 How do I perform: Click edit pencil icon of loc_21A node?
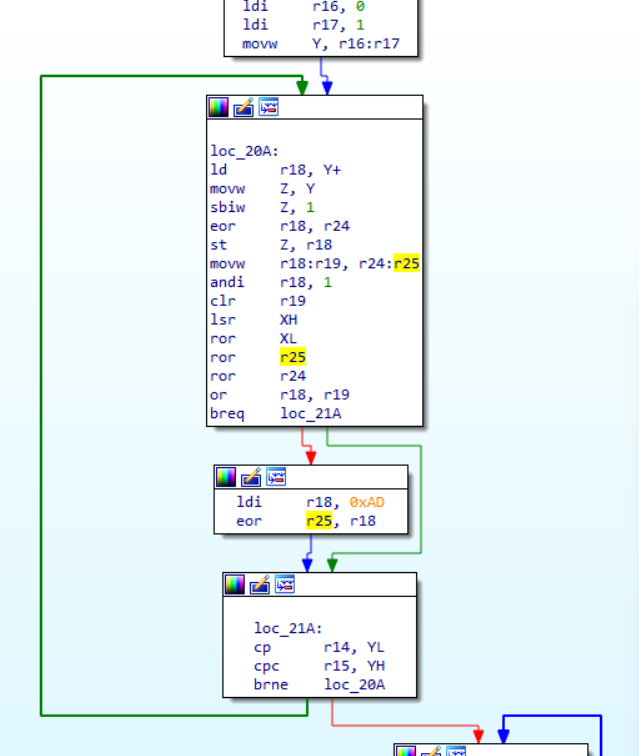coord(260,584)
